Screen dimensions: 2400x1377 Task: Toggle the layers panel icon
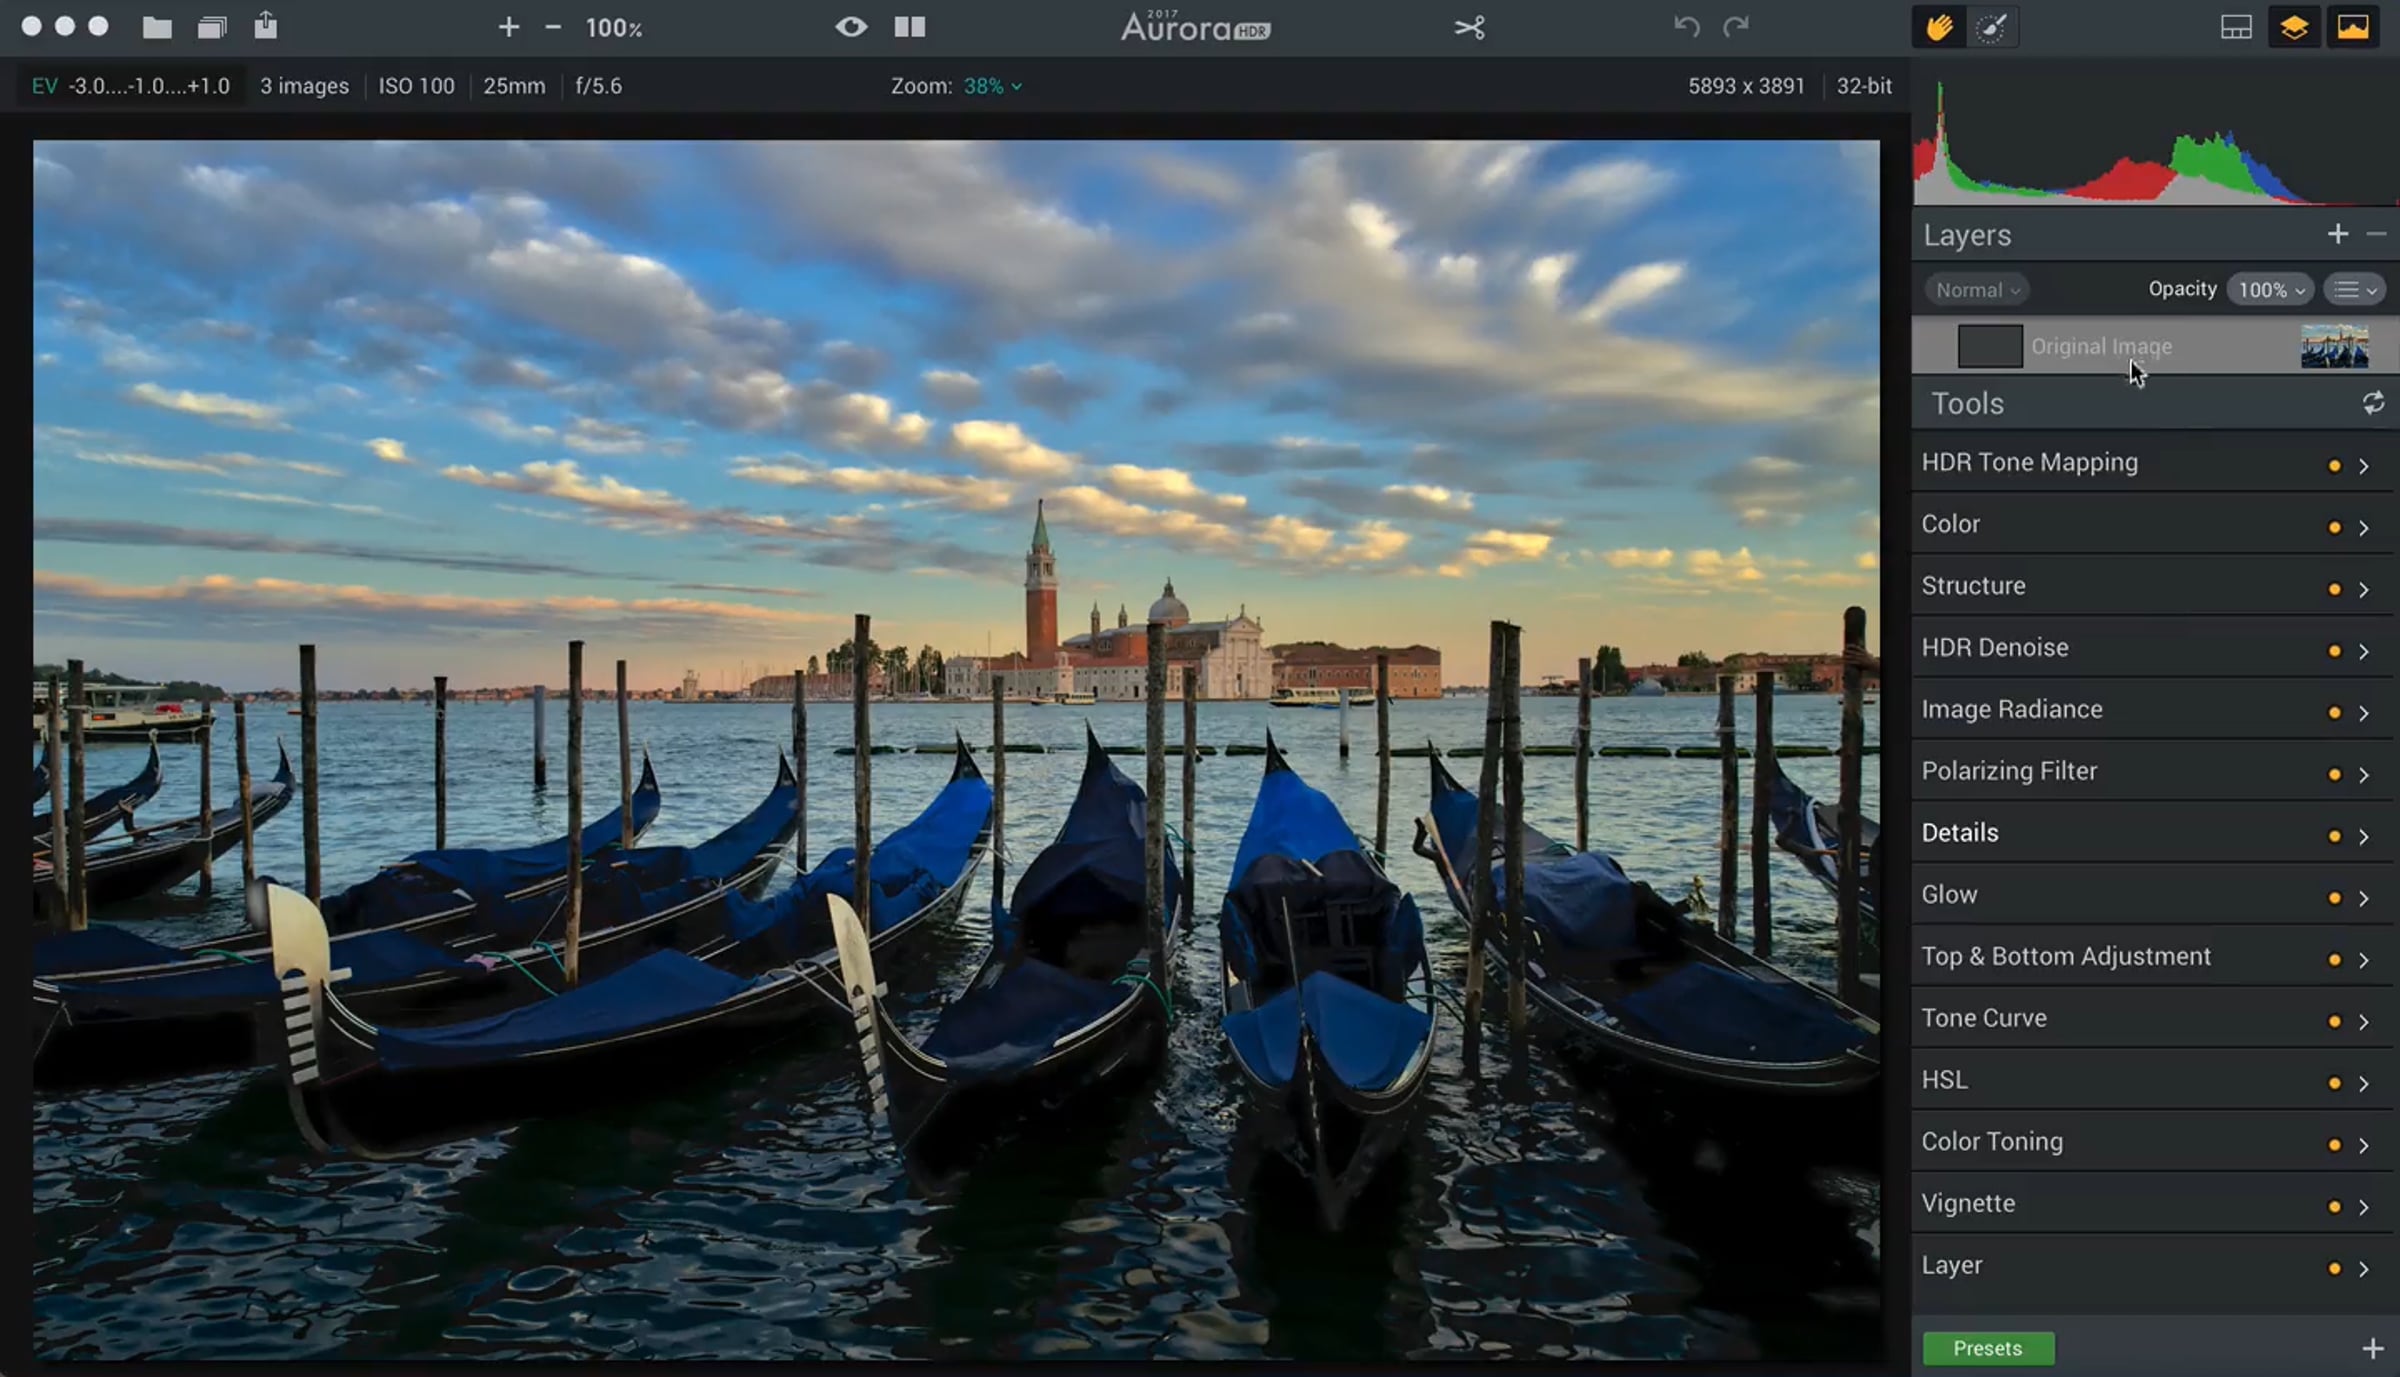point(2293,27)
